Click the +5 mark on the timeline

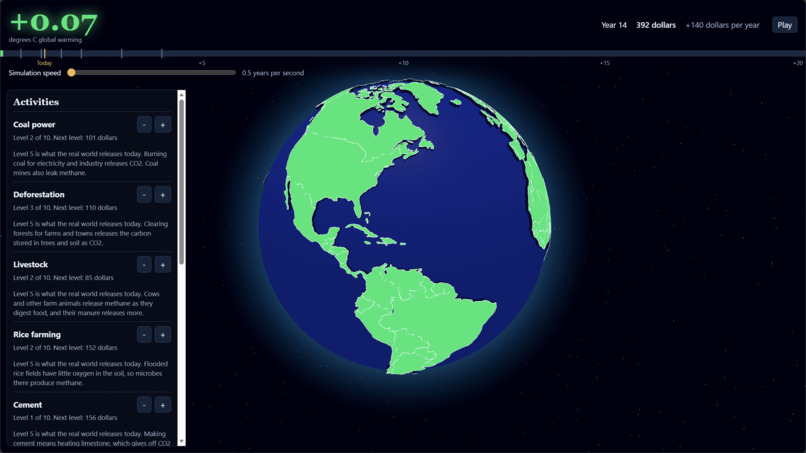pyautogui.click(x=202, y=63)
